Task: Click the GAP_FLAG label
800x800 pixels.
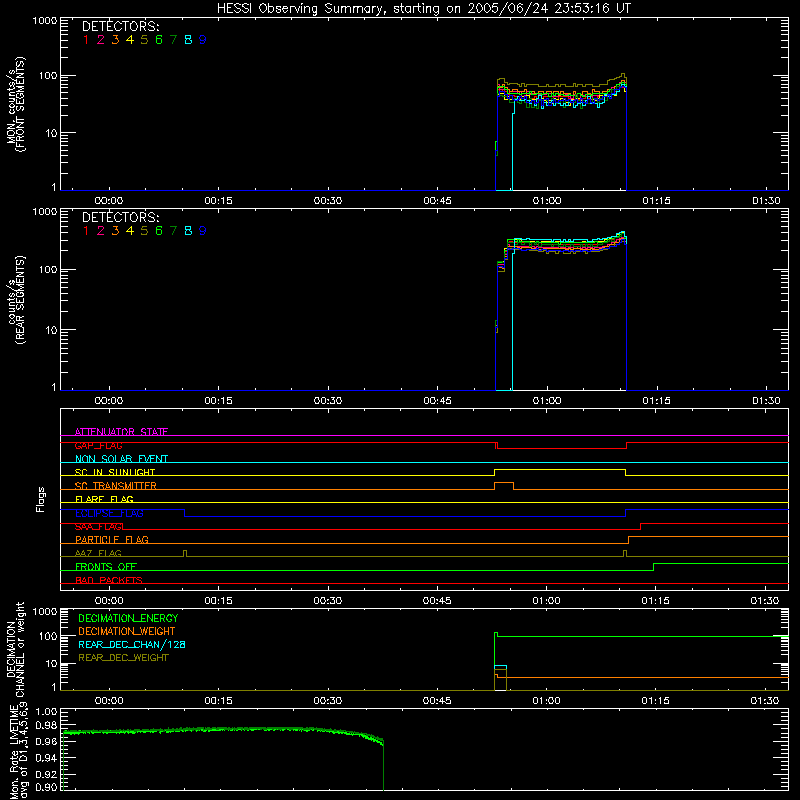Action: tap(98, 445)
